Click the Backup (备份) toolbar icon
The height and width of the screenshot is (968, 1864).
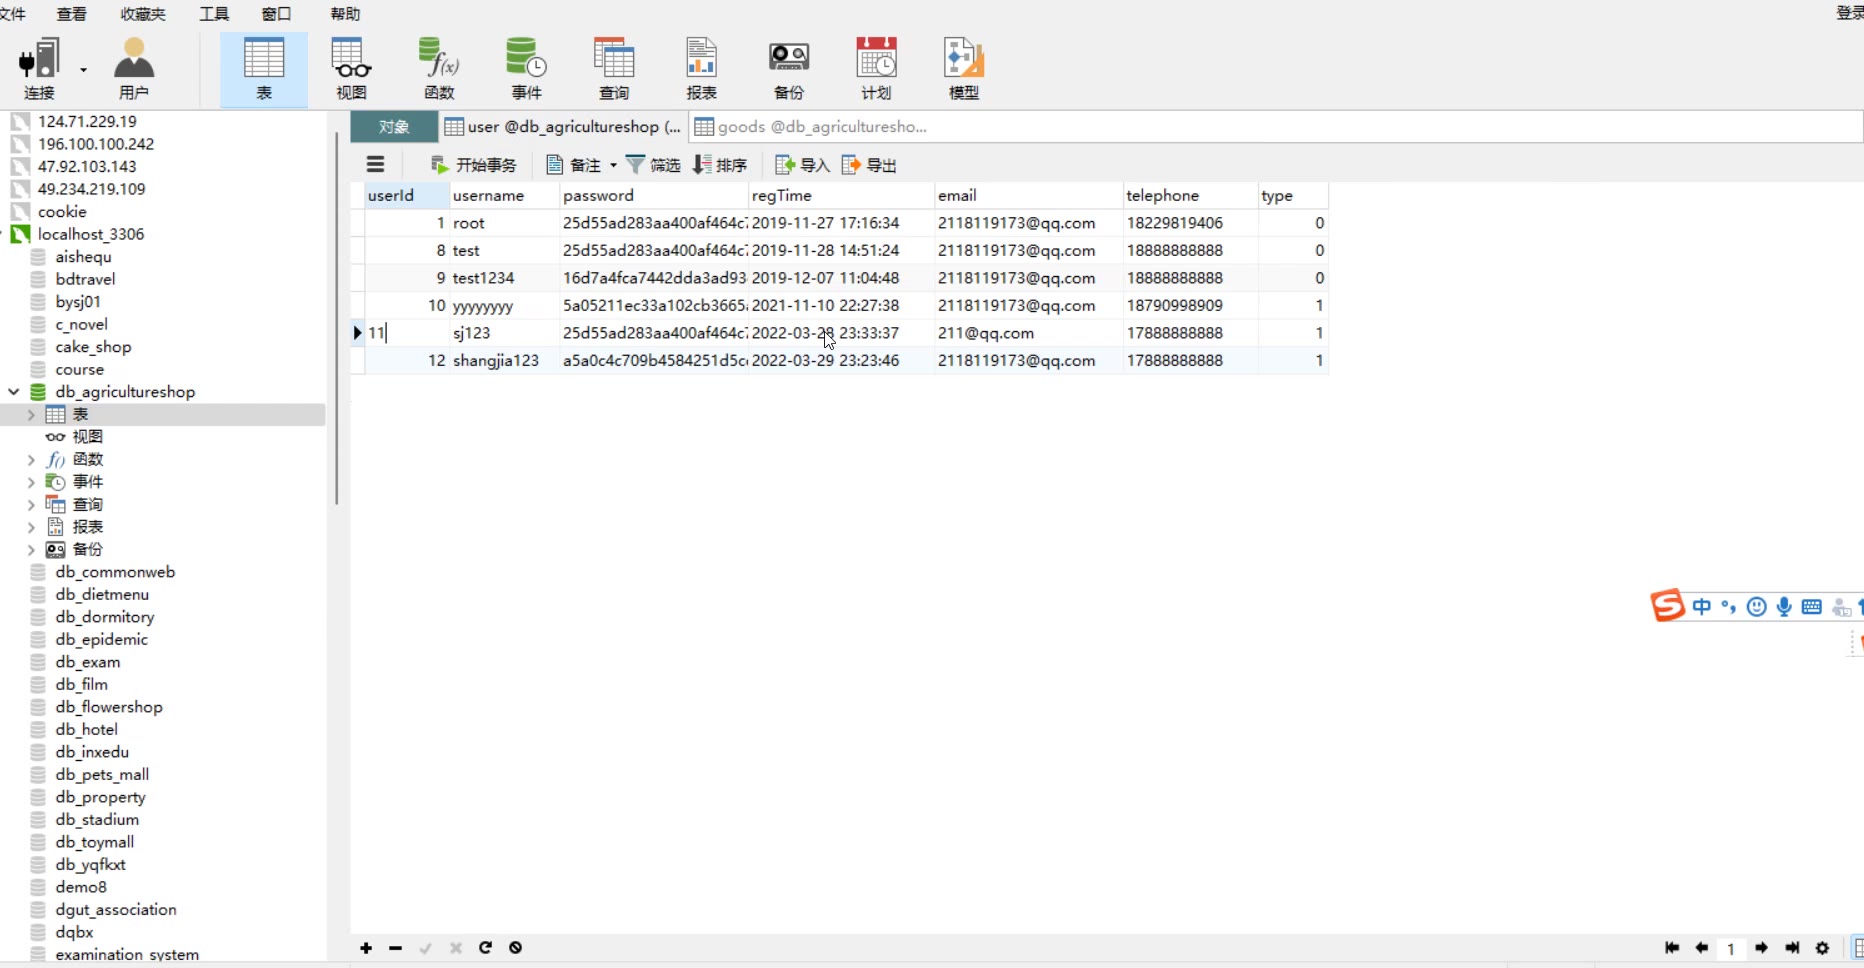(788, 68)
